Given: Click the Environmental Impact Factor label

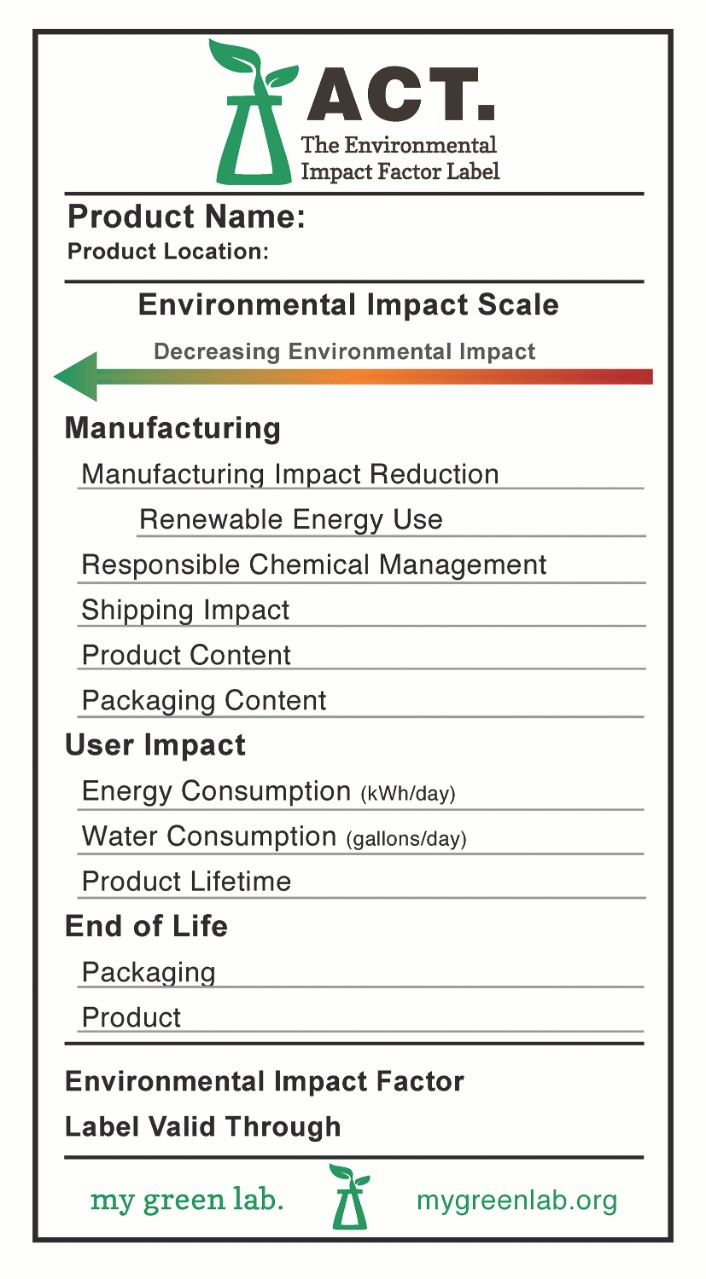Looking at the screenshot, I should pos(264,1082).
